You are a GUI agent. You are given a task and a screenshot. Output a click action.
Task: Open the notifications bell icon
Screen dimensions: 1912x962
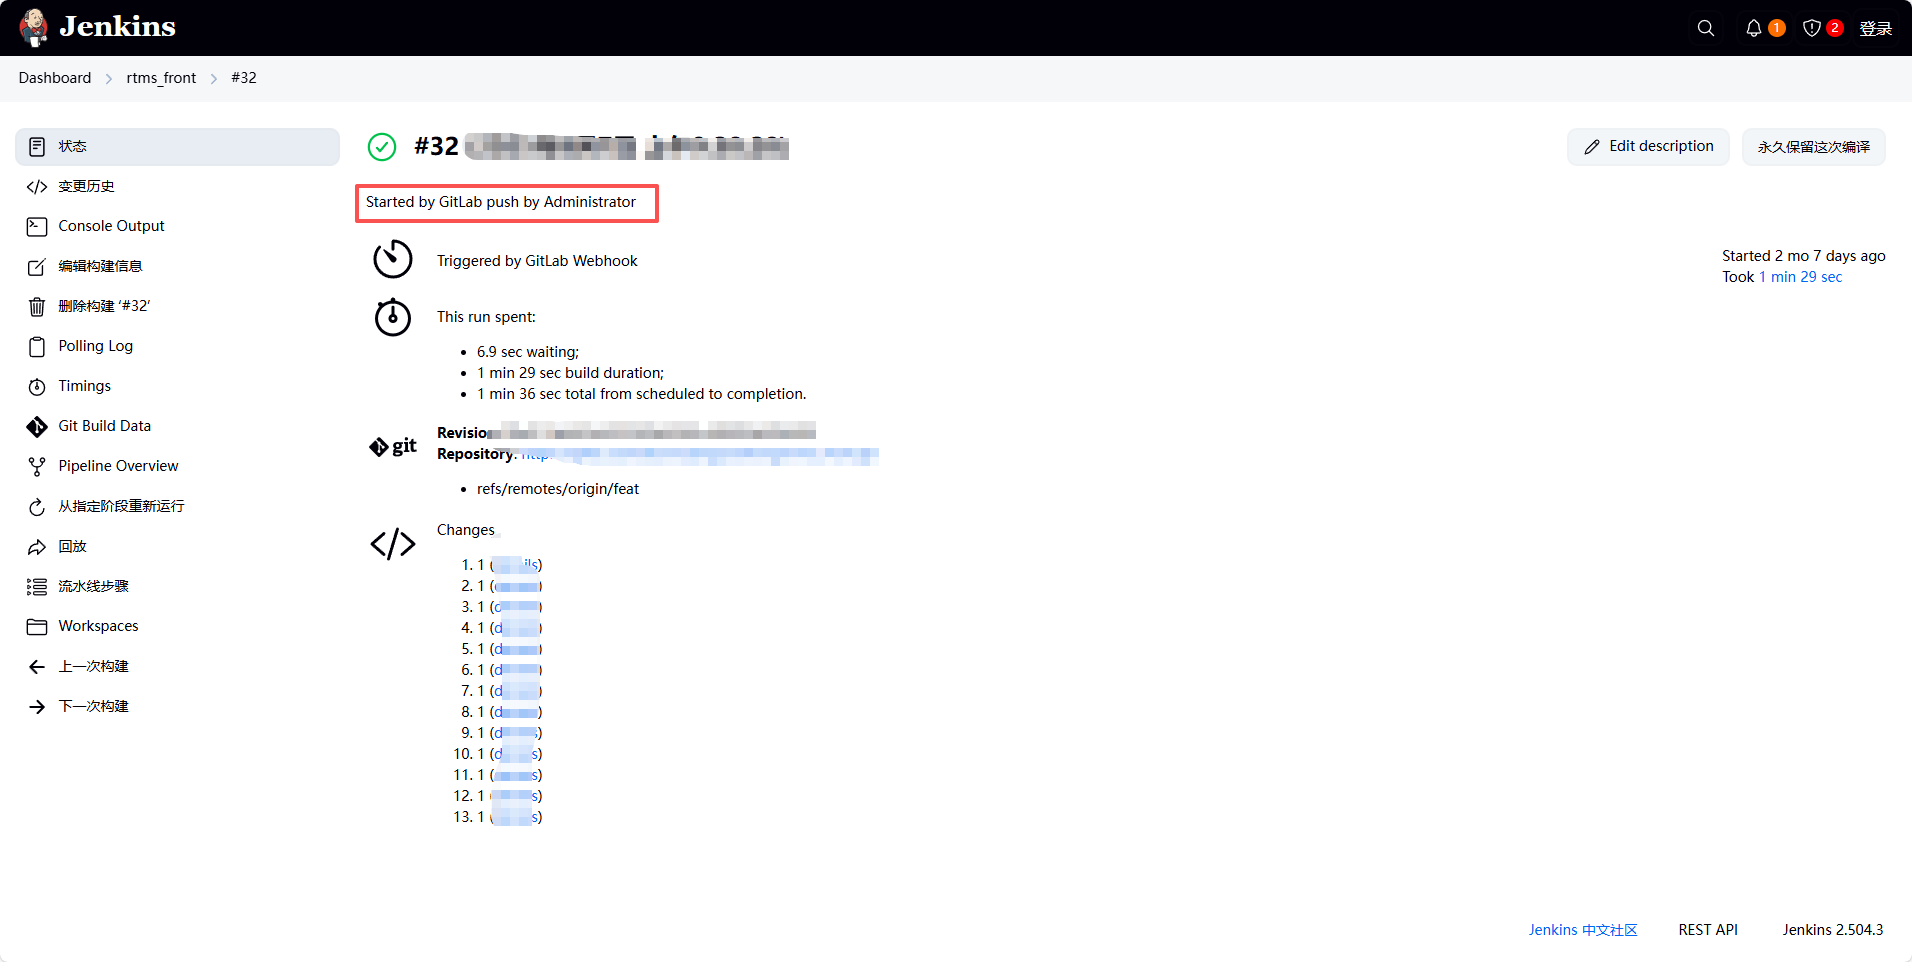1754,28
